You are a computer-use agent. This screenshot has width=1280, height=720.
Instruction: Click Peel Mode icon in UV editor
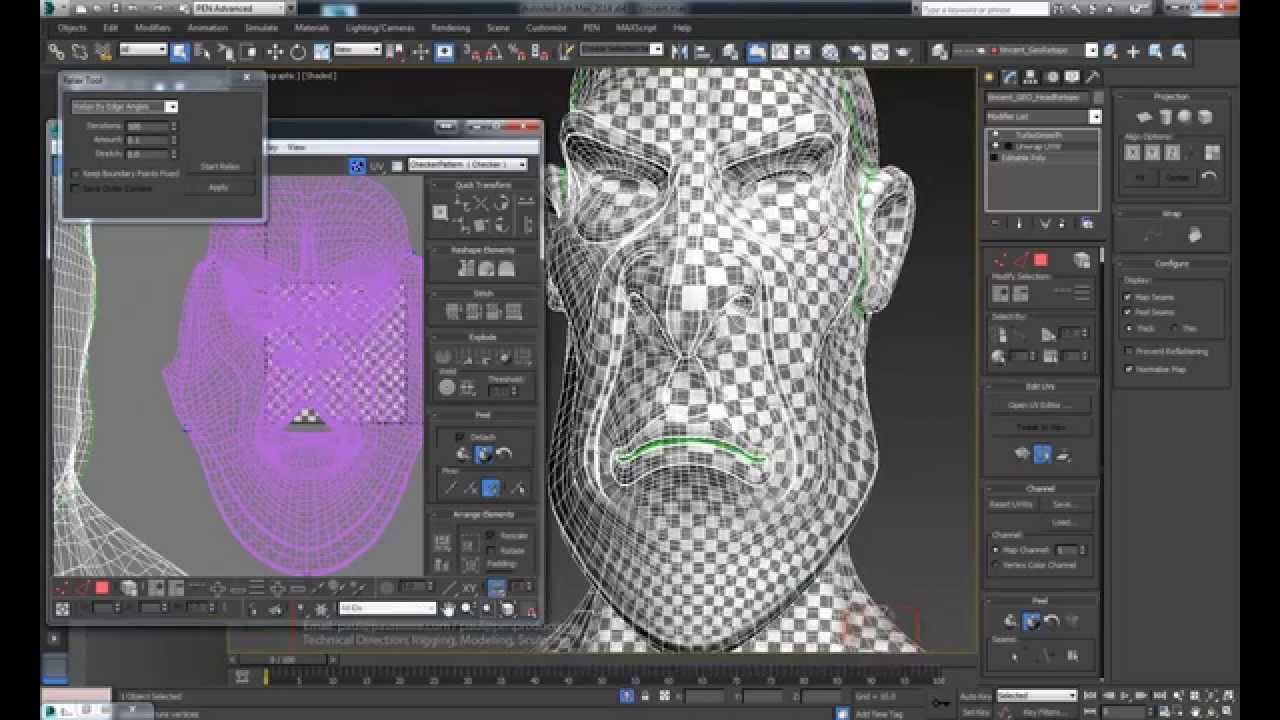pos(483,454)
